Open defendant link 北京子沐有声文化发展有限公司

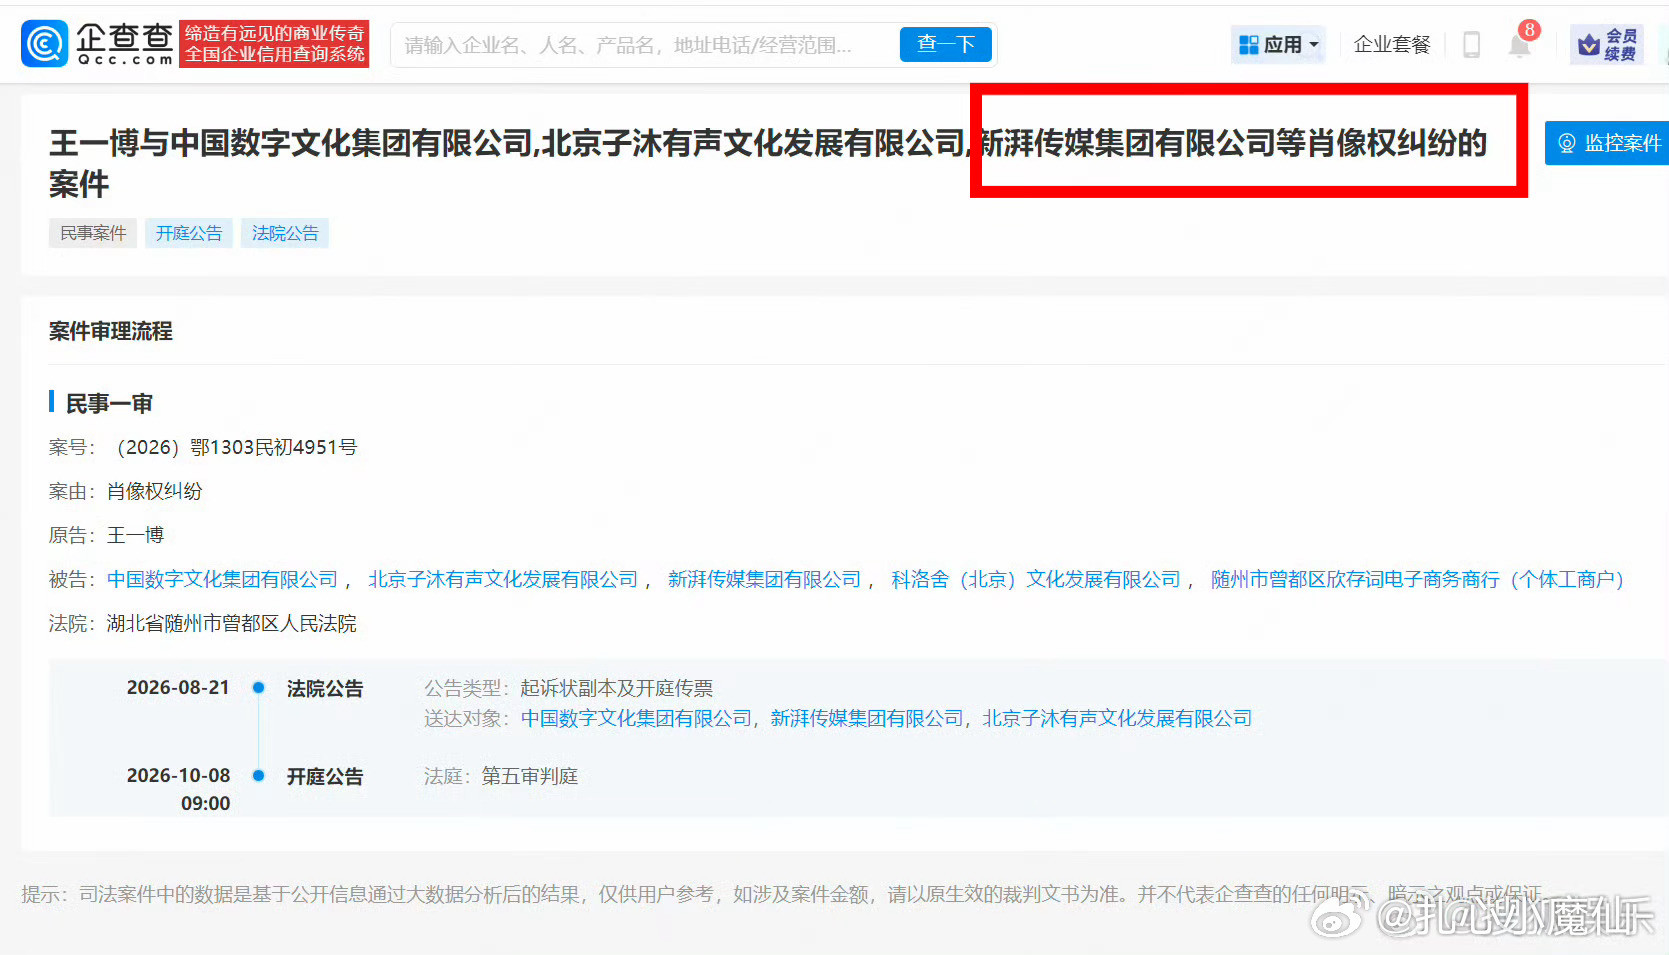[503, 579]
